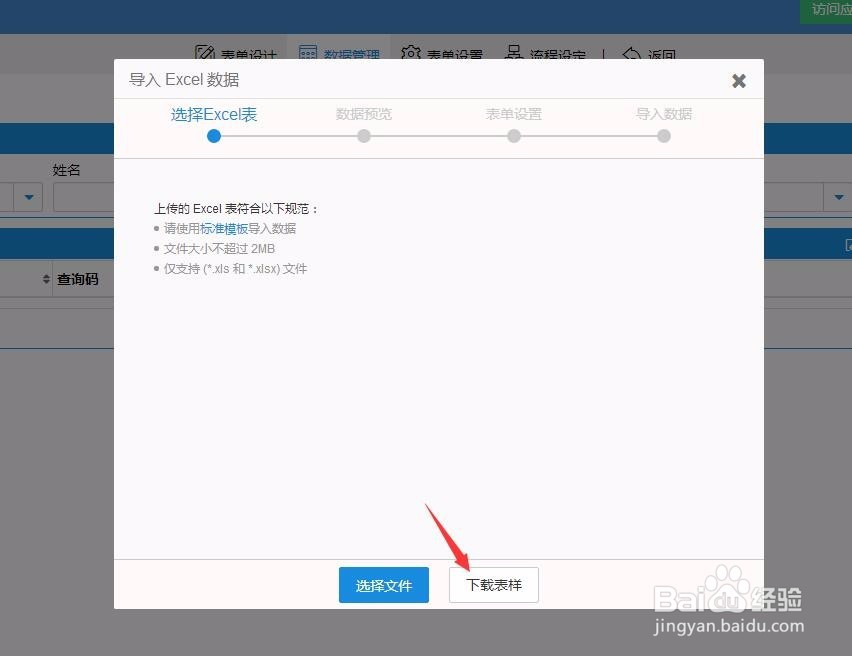Toggle sorting on the 查询码 column

[47, 279]
